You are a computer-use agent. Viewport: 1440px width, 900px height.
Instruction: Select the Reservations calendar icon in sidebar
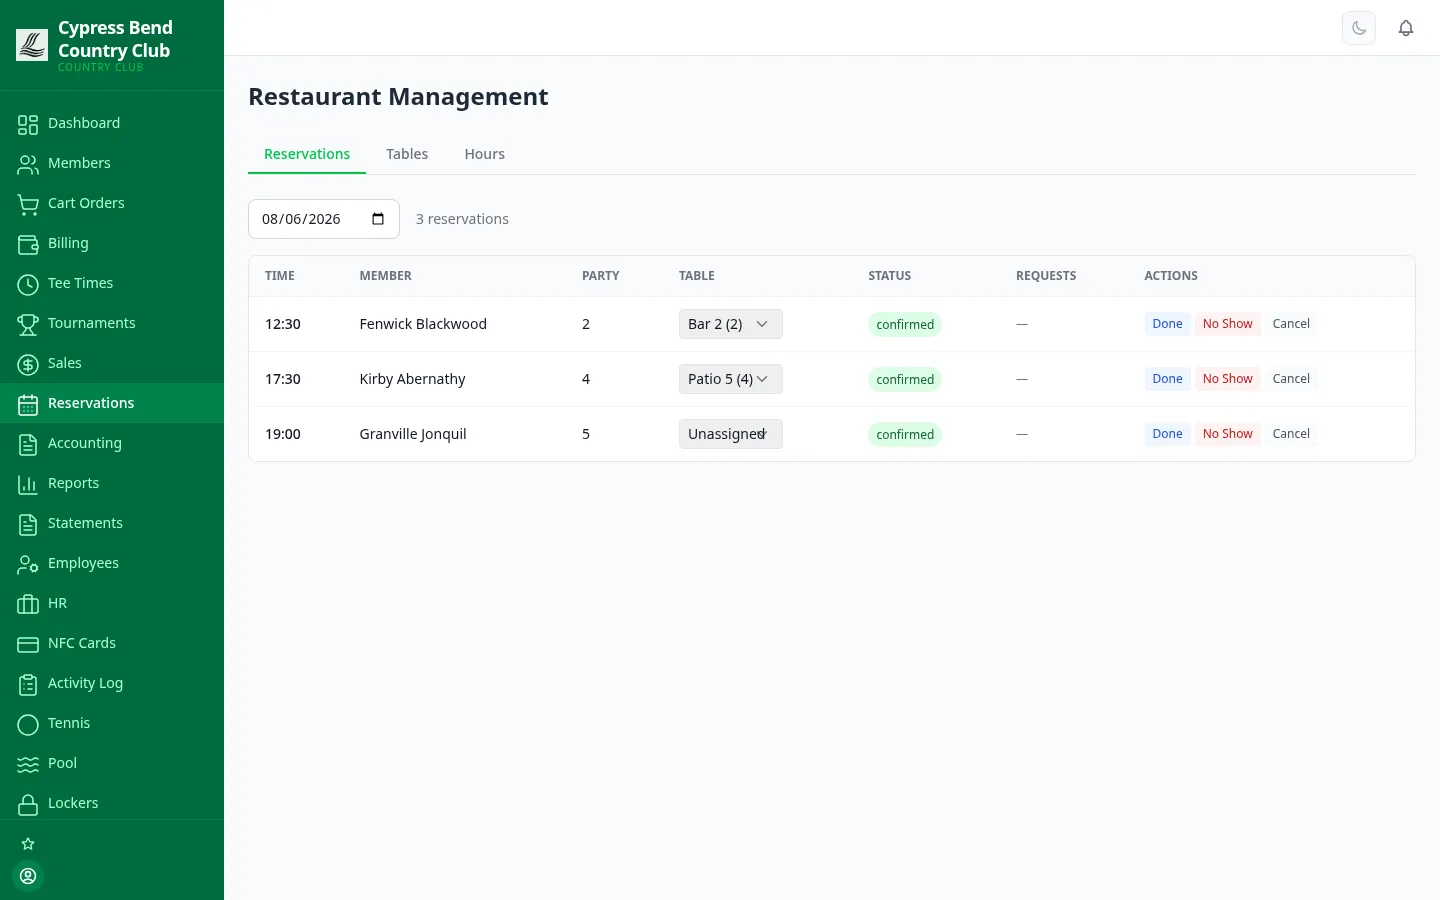(28, 404)
